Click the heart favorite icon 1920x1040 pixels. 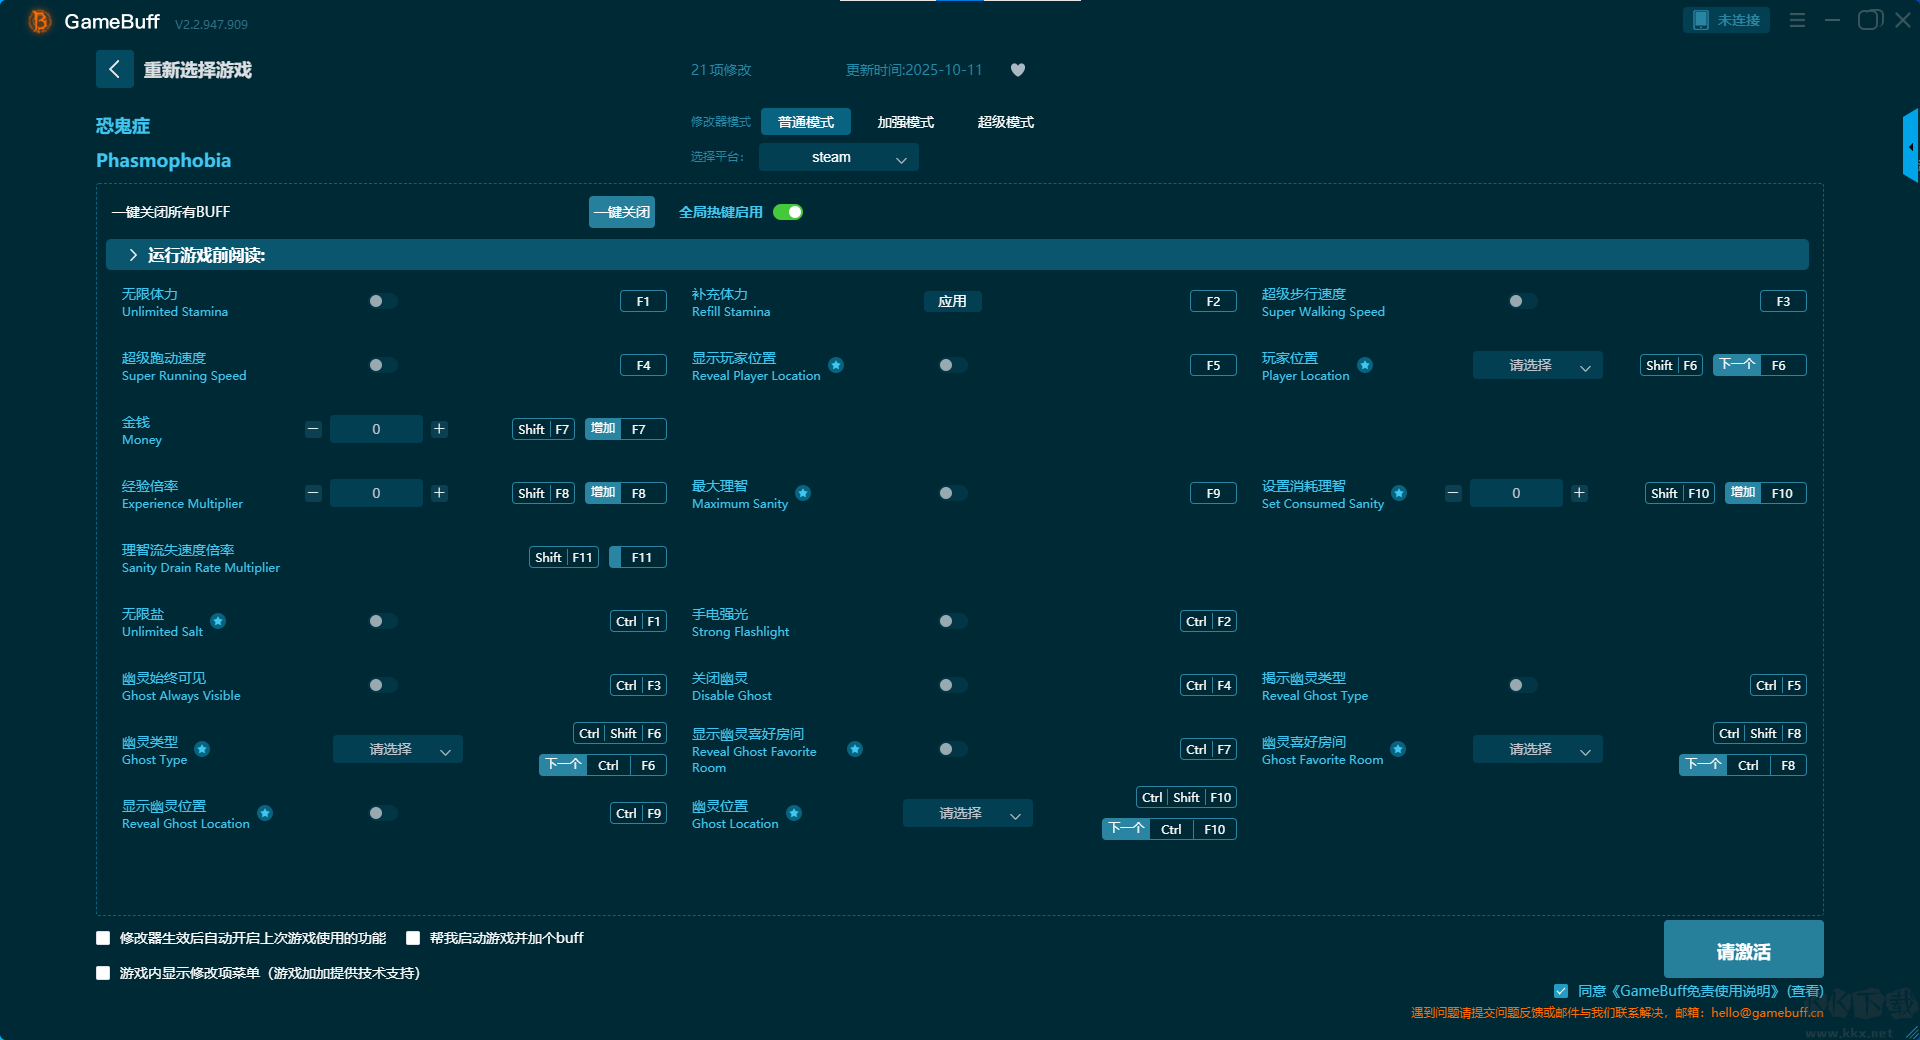1018,70
